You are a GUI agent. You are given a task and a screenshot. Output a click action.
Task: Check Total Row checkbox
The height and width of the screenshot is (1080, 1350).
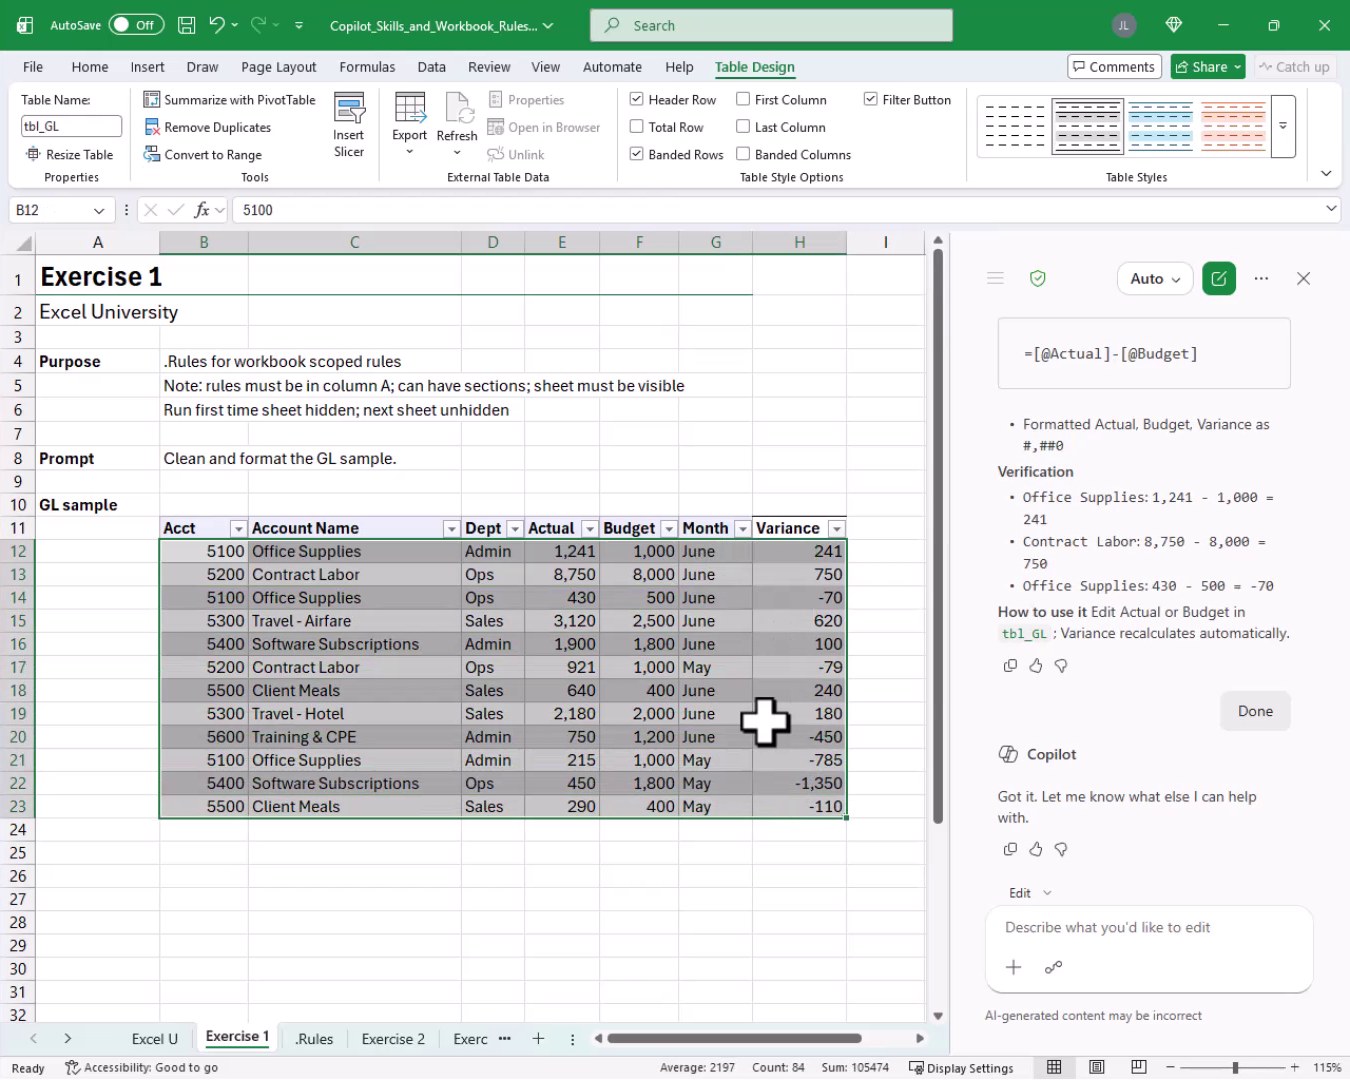pos(636,126)
